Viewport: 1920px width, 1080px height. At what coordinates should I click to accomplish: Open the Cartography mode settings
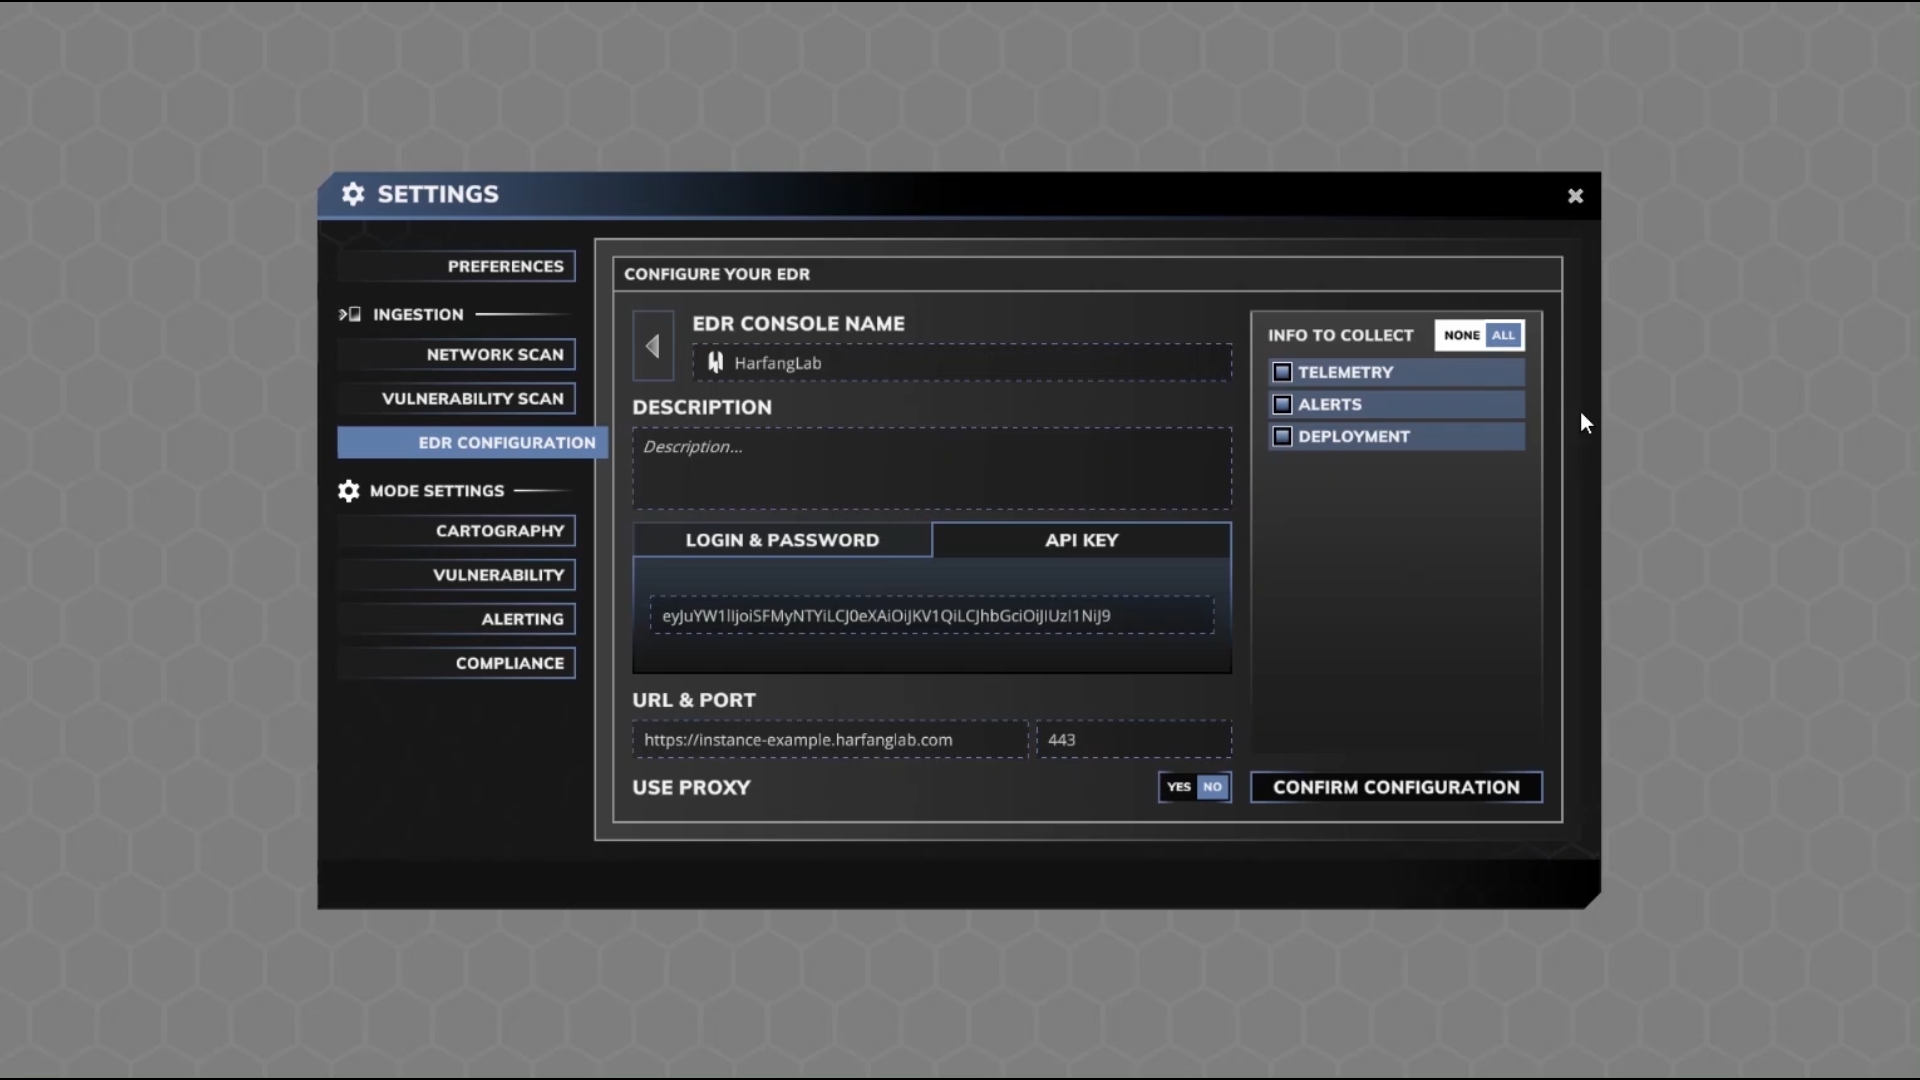[x=457, y=531]
